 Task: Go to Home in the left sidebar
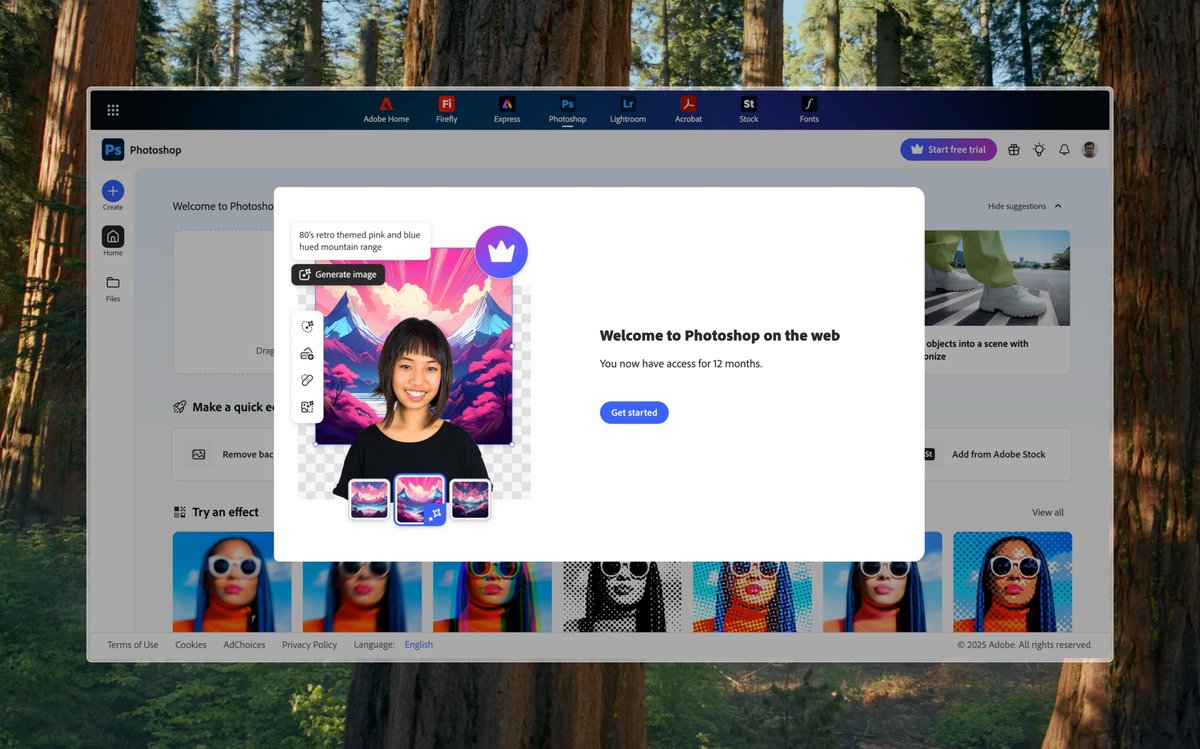(x=112, y=239)
